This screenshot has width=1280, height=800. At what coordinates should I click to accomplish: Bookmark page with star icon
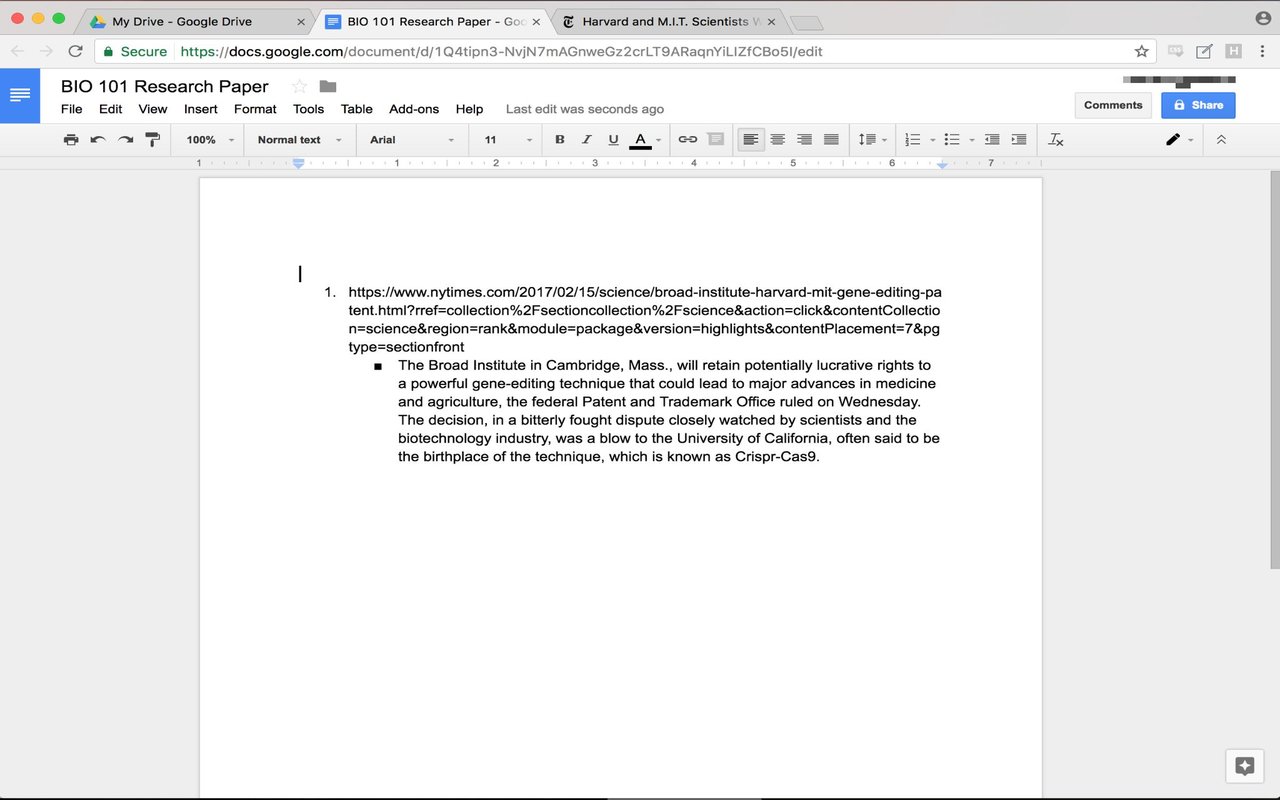pos(1141,51)
